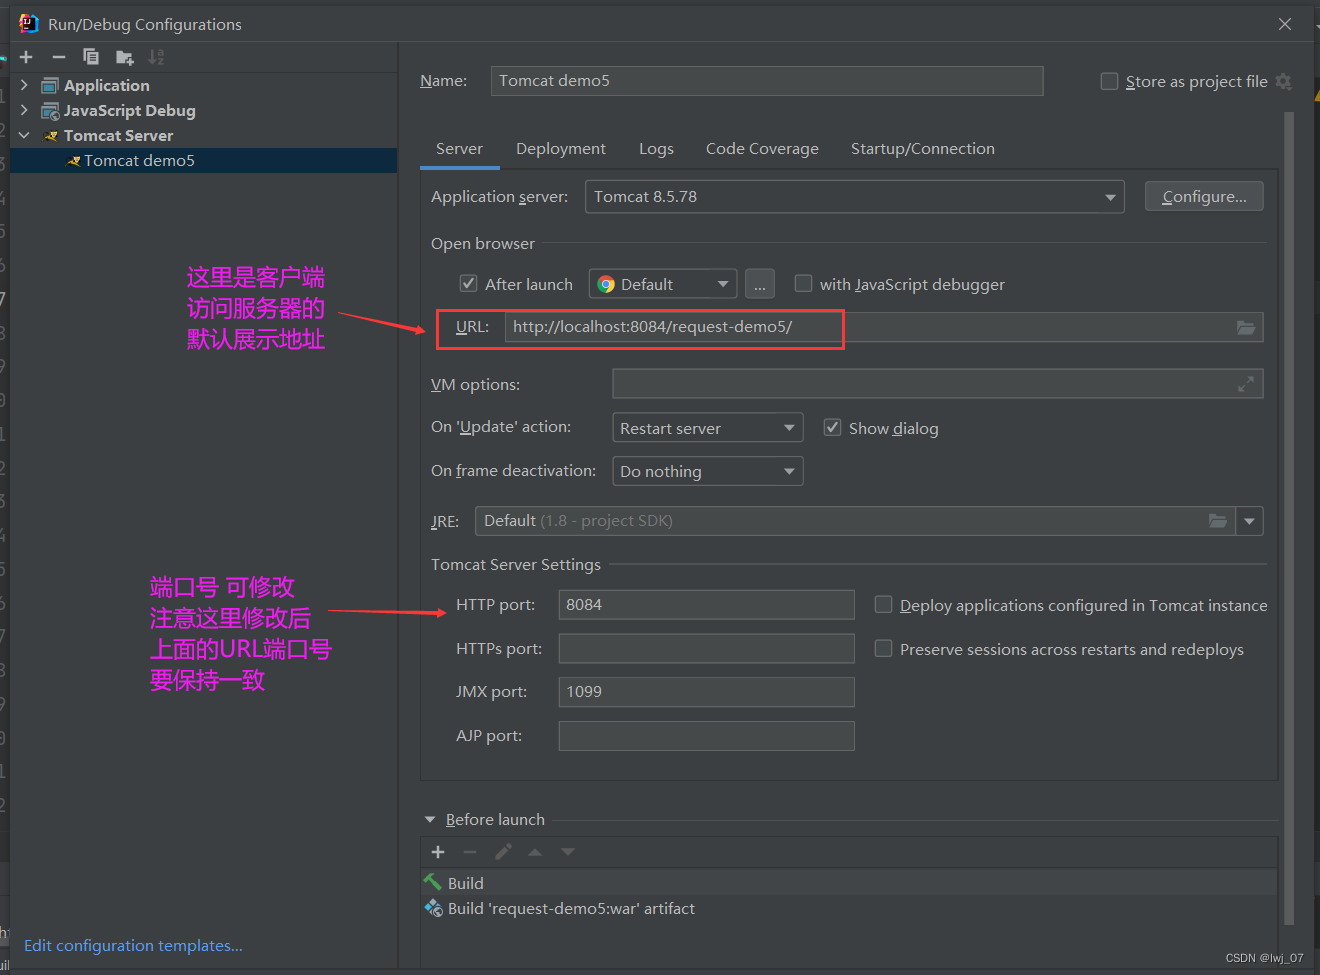Screen dimensions: 1320x975
Task: Enable Preserve sessions across restarts checkbox
Action: click(883, 648)
